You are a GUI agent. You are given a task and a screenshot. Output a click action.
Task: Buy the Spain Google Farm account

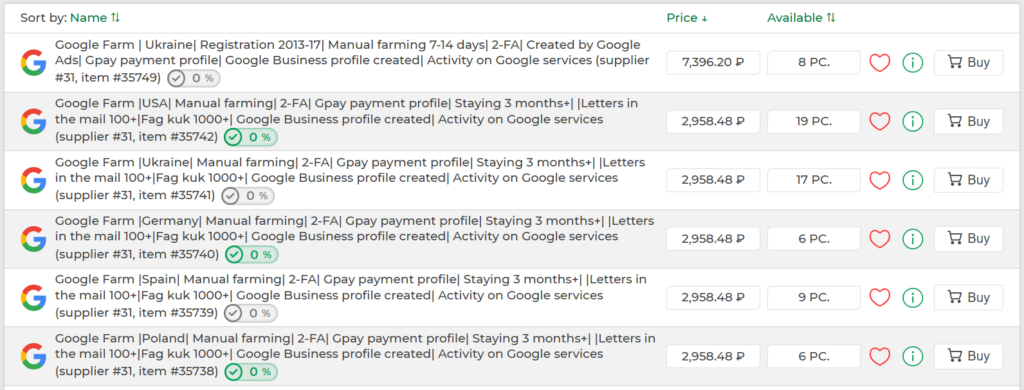[968, 298]
